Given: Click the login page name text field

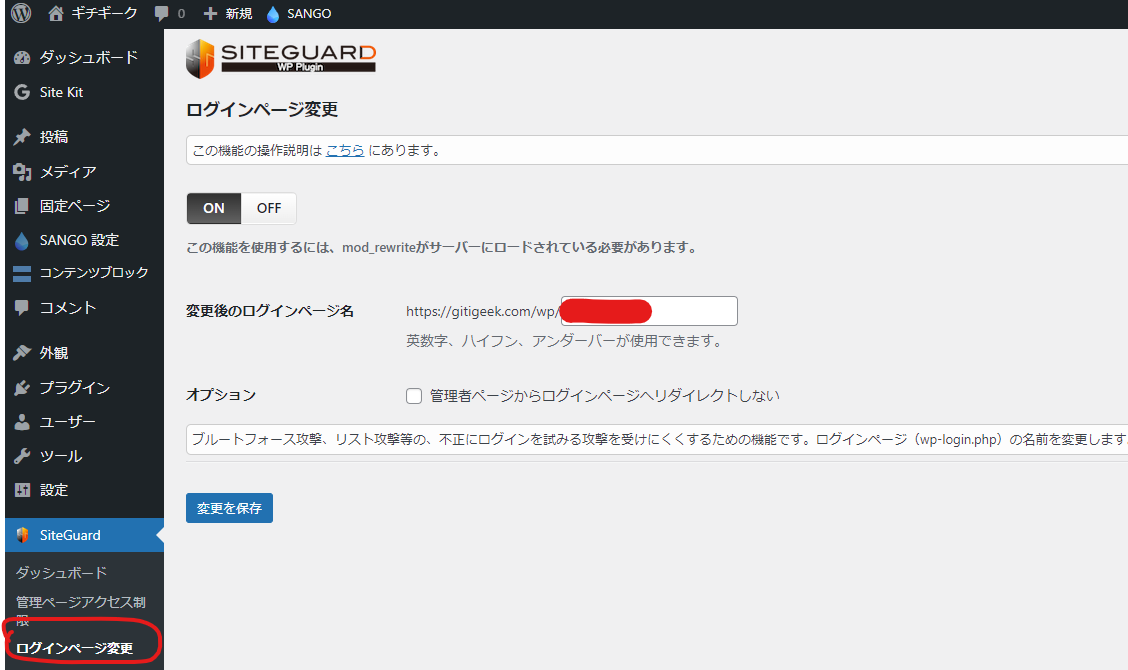Looking at the screenshot, I should point(692,311).
